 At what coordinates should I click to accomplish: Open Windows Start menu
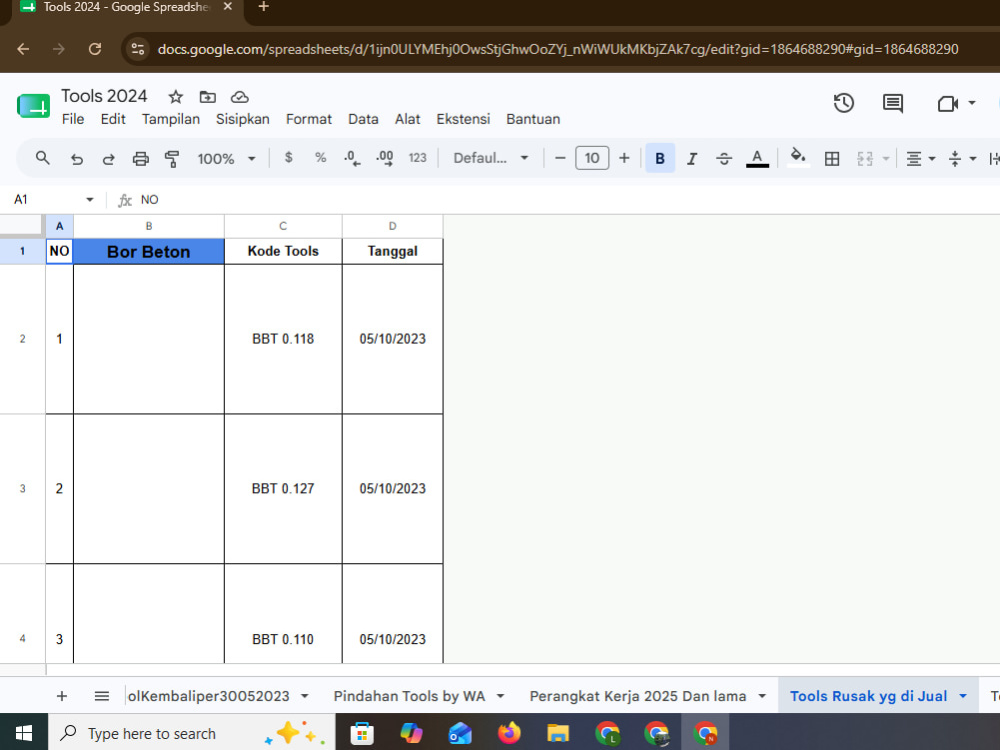24,733
